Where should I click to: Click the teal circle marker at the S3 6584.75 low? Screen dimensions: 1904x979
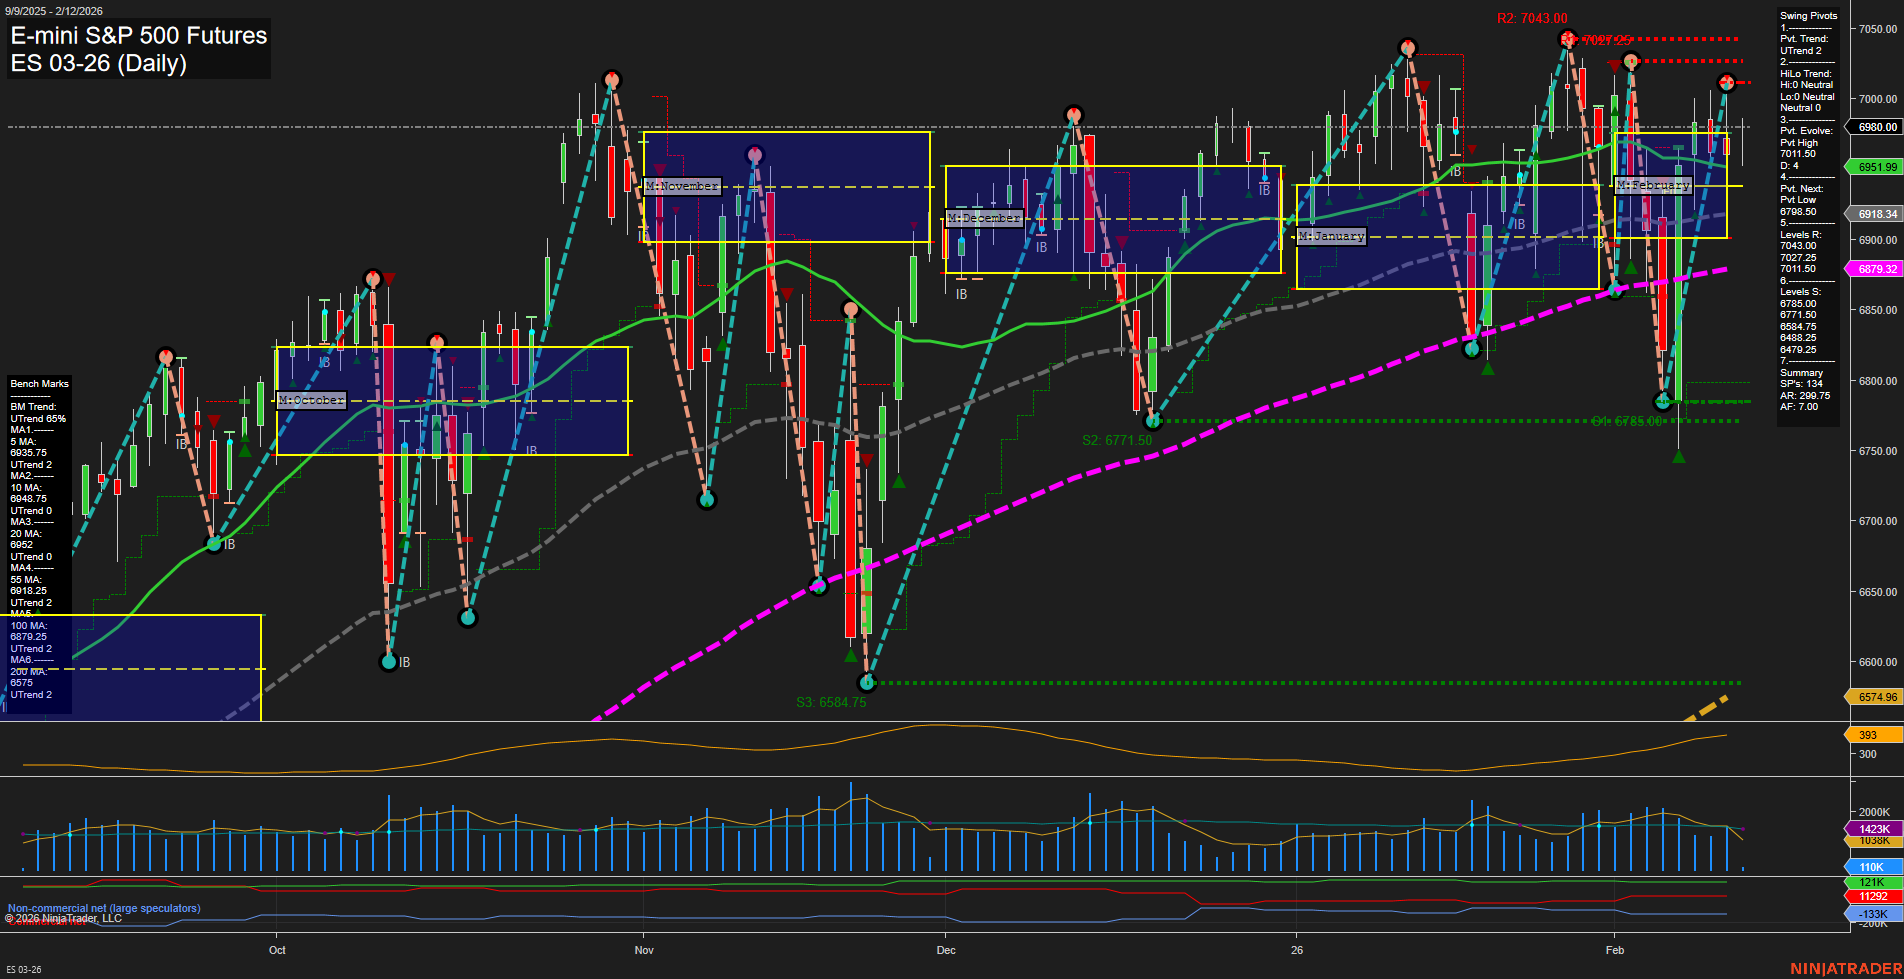coord(866,682)
